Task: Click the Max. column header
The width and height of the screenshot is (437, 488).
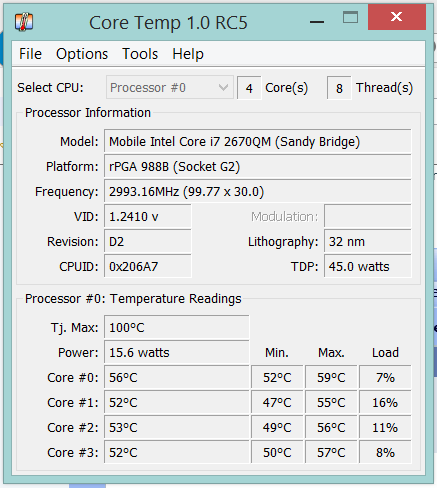Action: pos(331,353)
